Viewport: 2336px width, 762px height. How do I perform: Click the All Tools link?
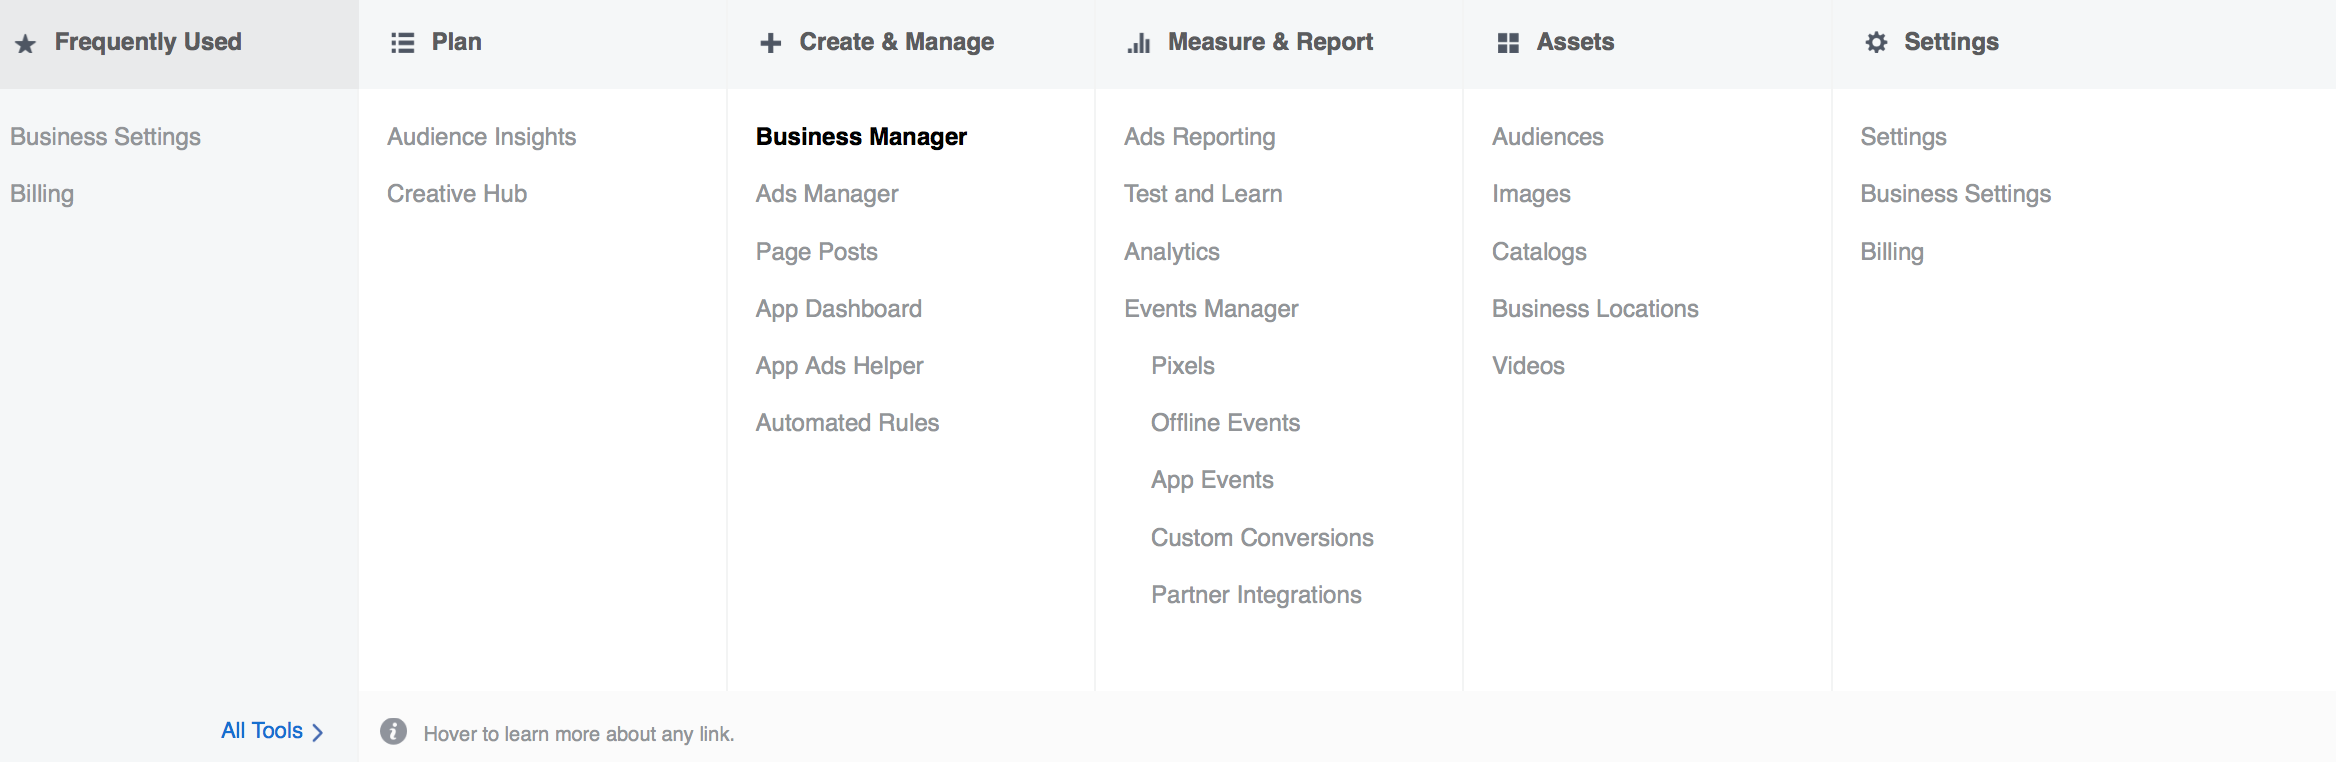pos(262,731)
